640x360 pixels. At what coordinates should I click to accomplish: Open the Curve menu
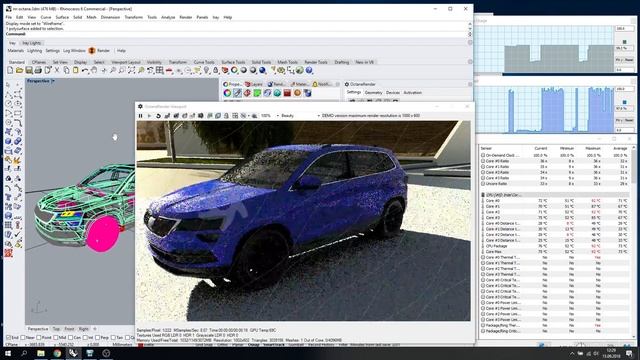46,18
